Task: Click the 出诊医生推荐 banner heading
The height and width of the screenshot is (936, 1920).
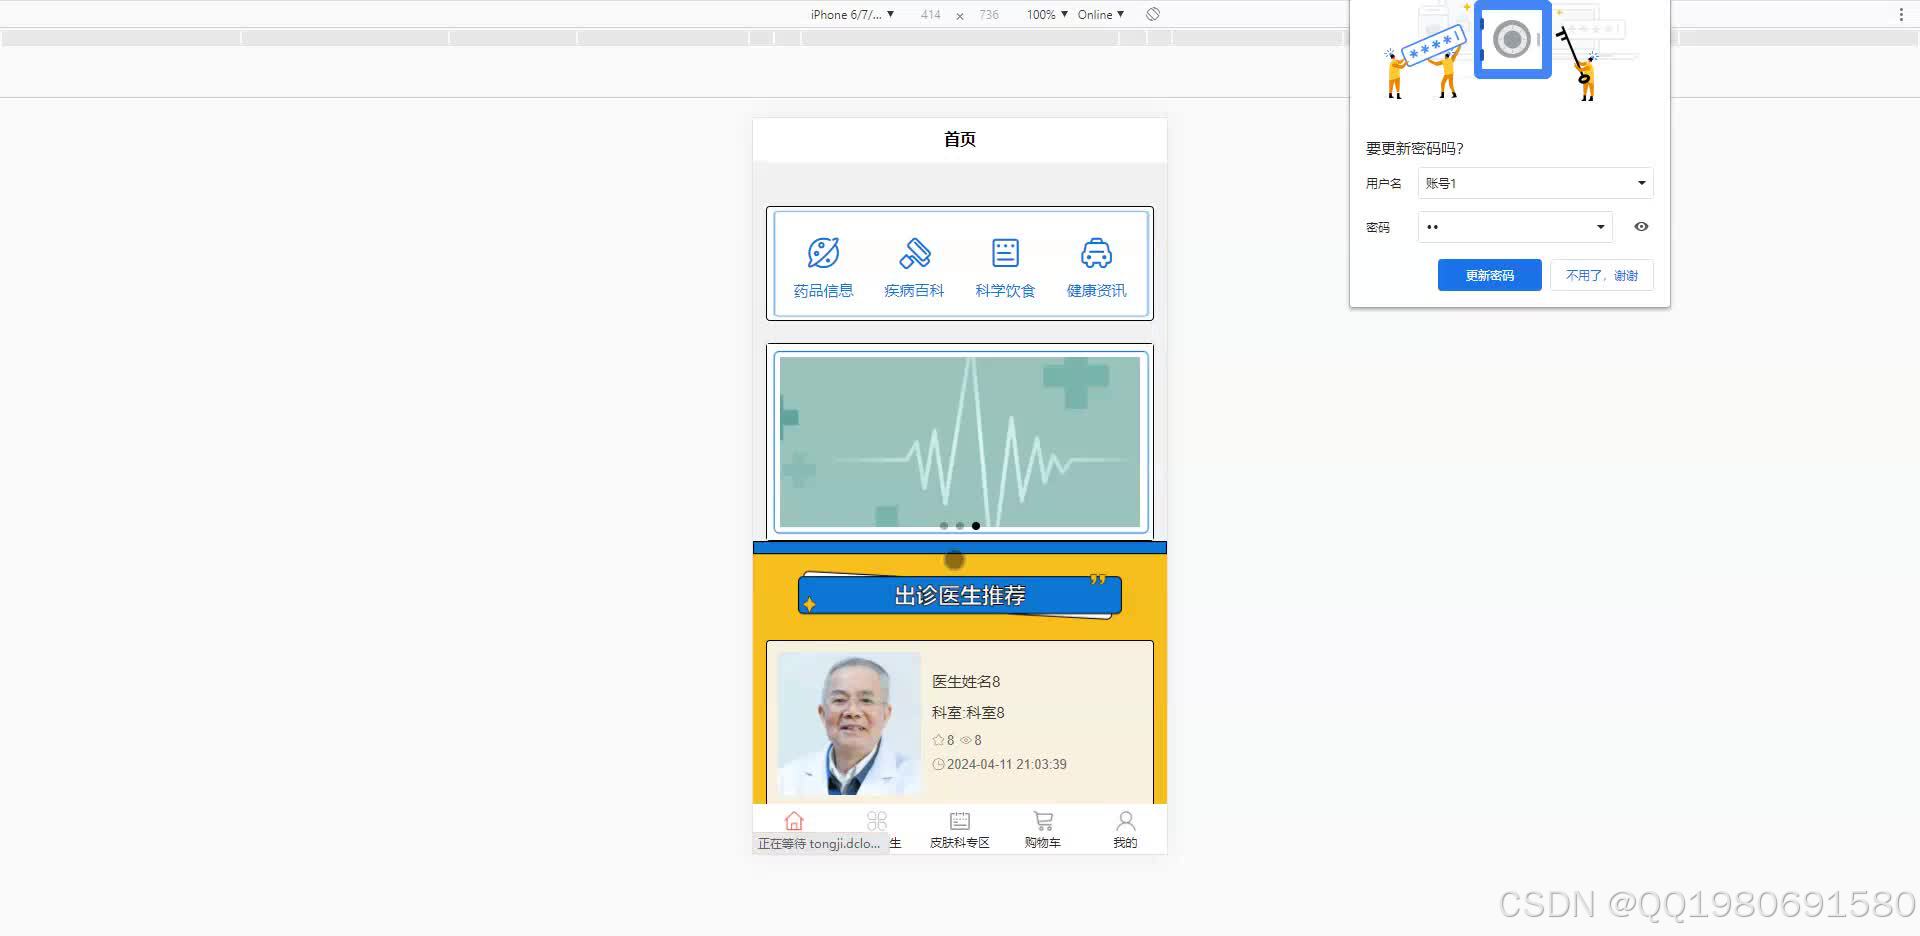Action: pyautogui.click(x=960, y=596)
